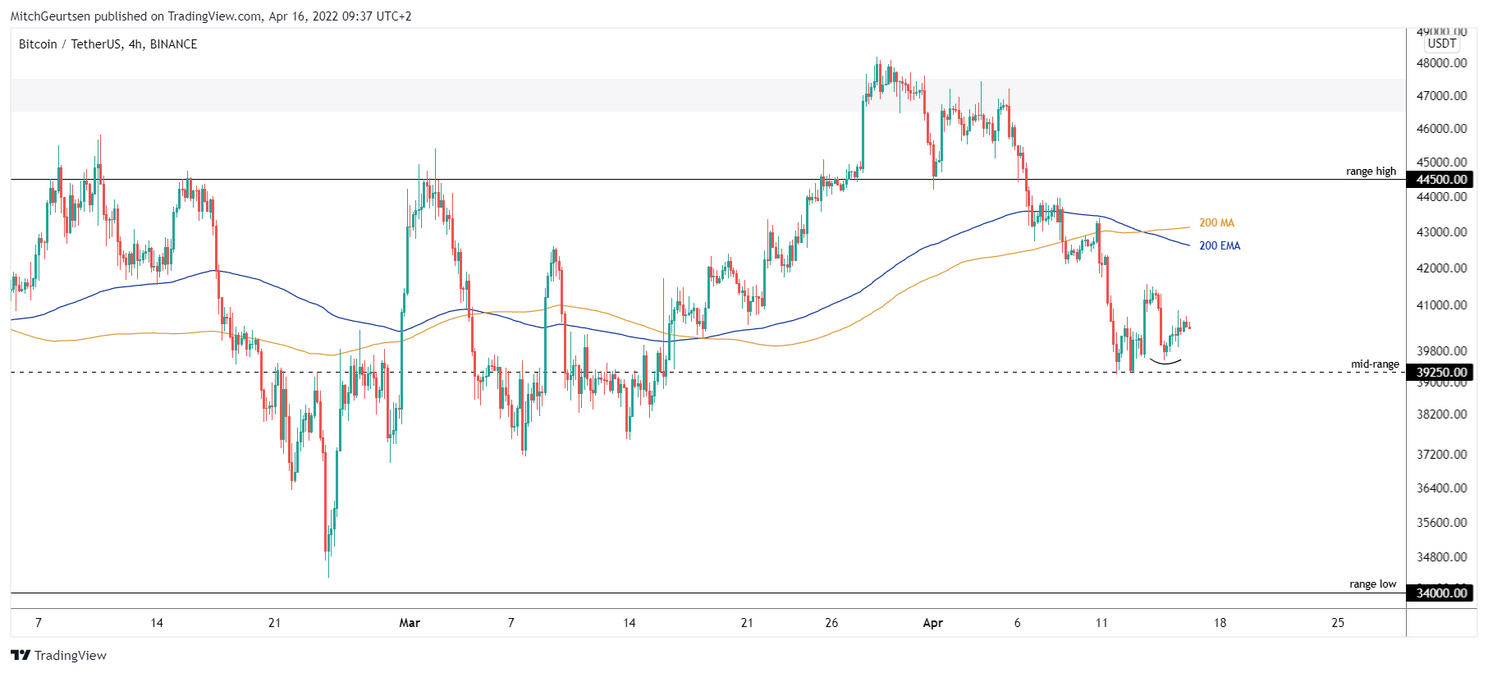1488x673 pixels.
Task: Click the 42000.00 price axis value
Action: [1441, 268]
